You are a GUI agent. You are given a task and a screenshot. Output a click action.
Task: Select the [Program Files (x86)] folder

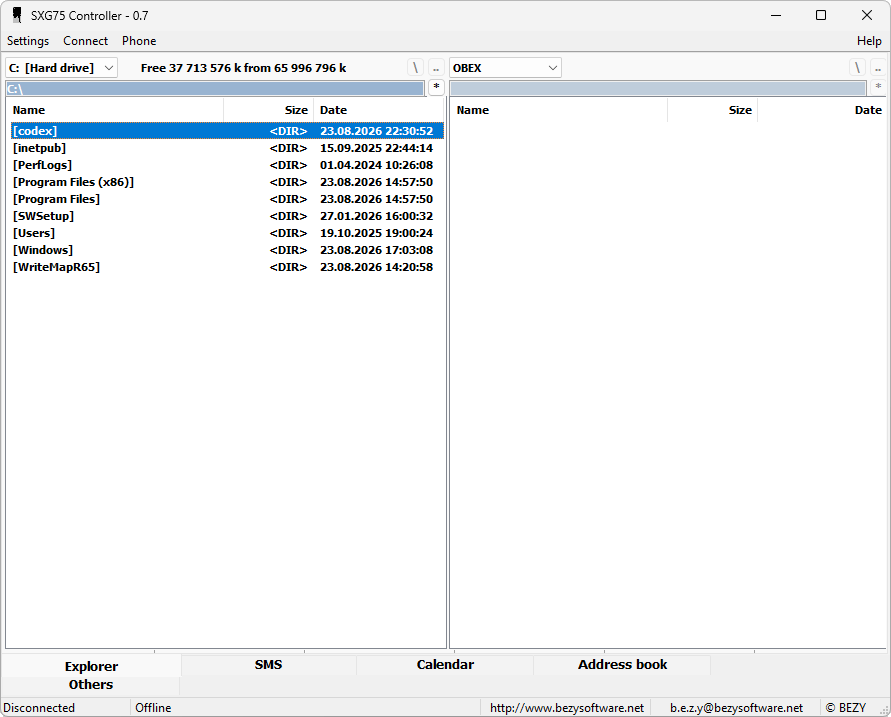227,182
